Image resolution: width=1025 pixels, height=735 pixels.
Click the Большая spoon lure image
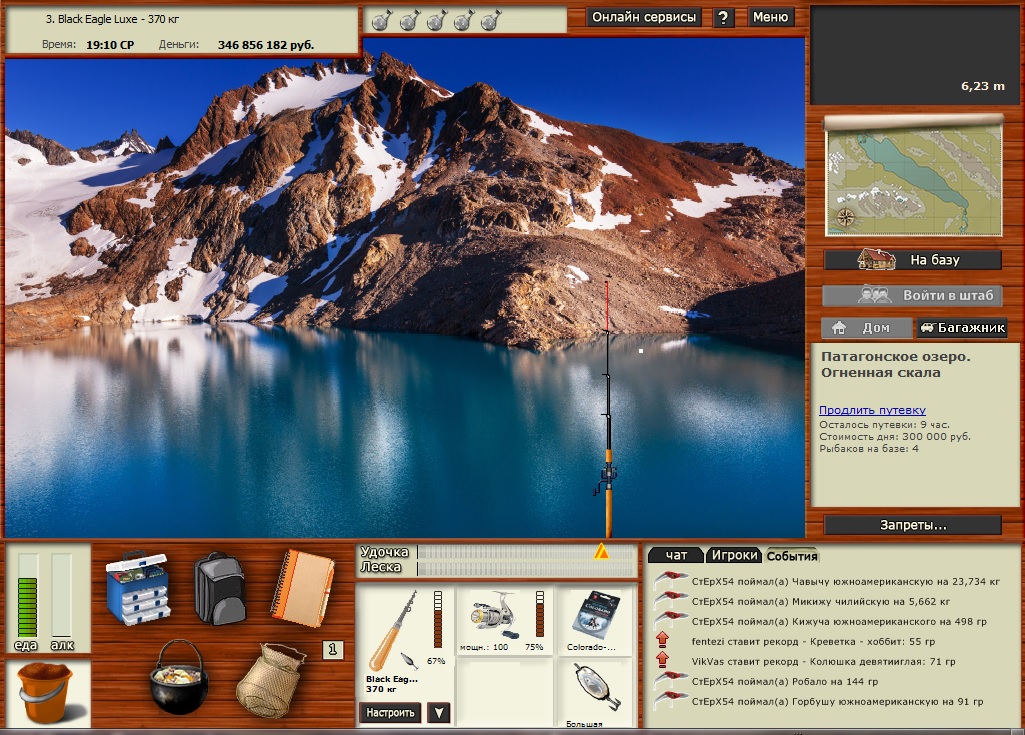click(x=596, y=687)
